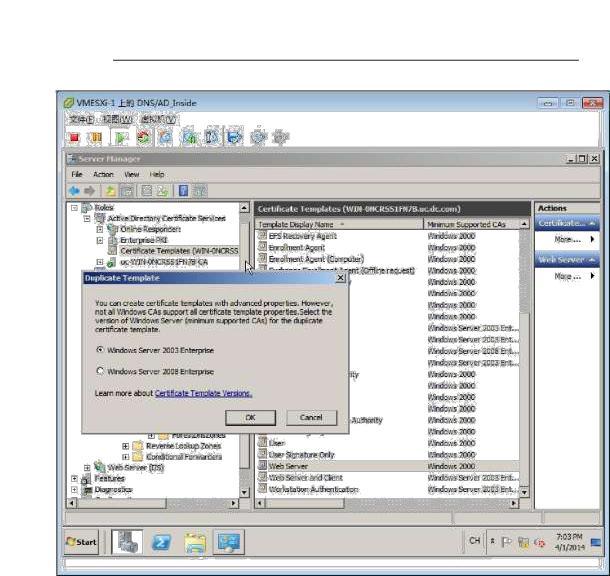Expand the Diagnostics tree node
This screenshot has height=576, width=610.
[74, 489]
